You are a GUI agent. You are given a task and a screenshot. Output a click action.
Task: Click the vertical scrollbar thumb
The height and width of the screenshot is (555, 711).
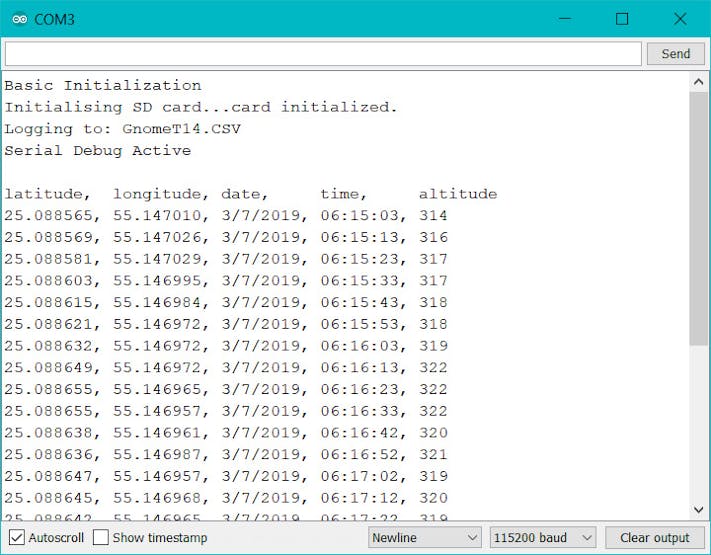click(698, 219)
